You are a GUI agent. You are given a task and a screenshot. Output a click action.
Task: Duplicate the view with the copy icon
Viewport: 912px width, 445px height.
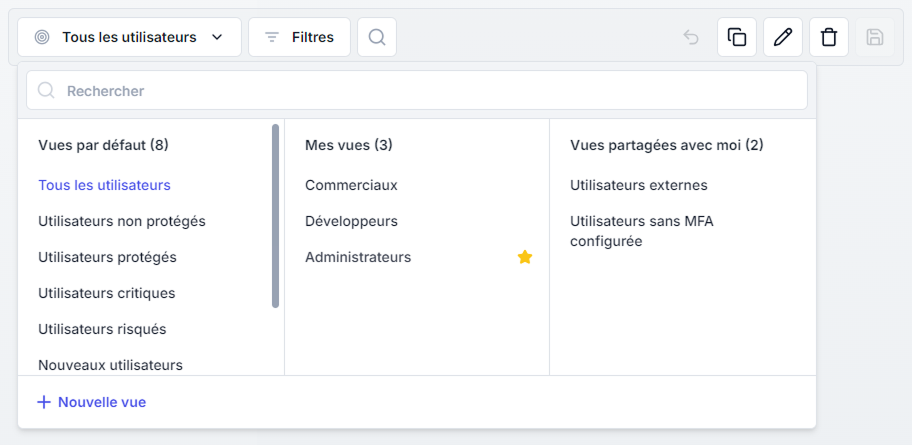coord(737,37)
